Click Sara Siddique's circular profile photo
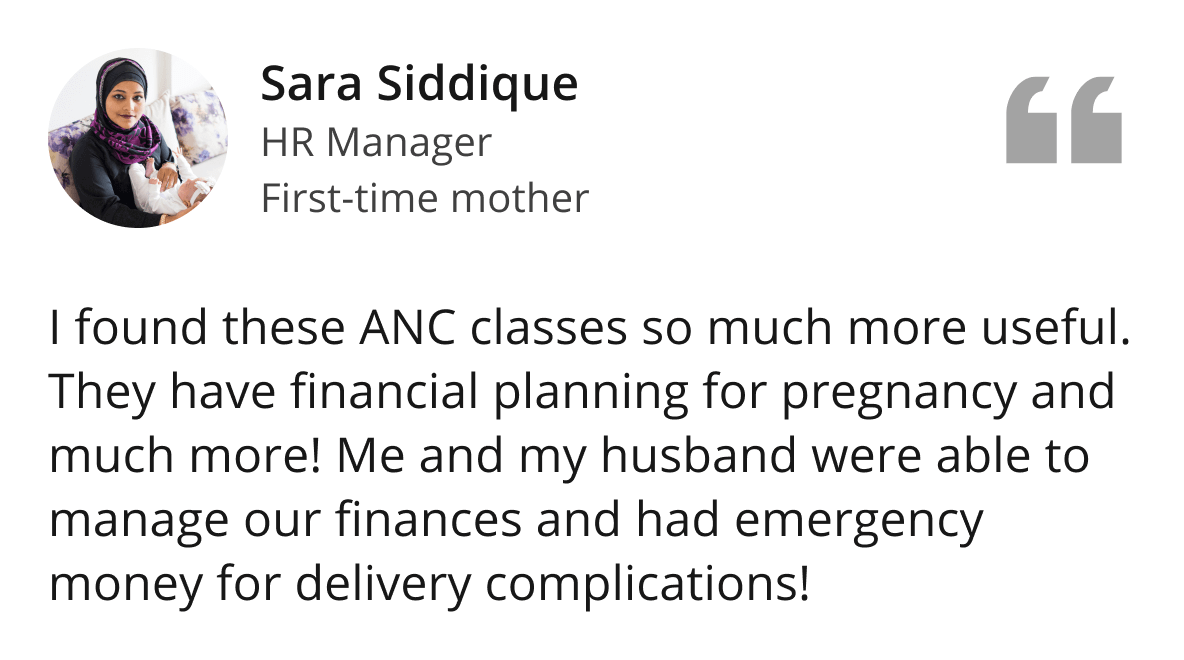Screen dimensions: 1184x660 tap(138, 138)
